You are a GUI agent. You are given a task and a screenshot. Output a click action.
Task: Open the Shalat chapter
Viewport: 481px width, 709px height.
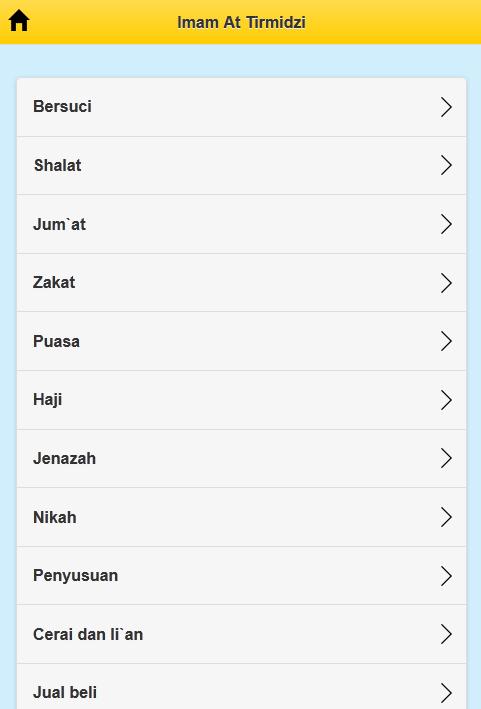pyautogui.click(x=241, y=165)
